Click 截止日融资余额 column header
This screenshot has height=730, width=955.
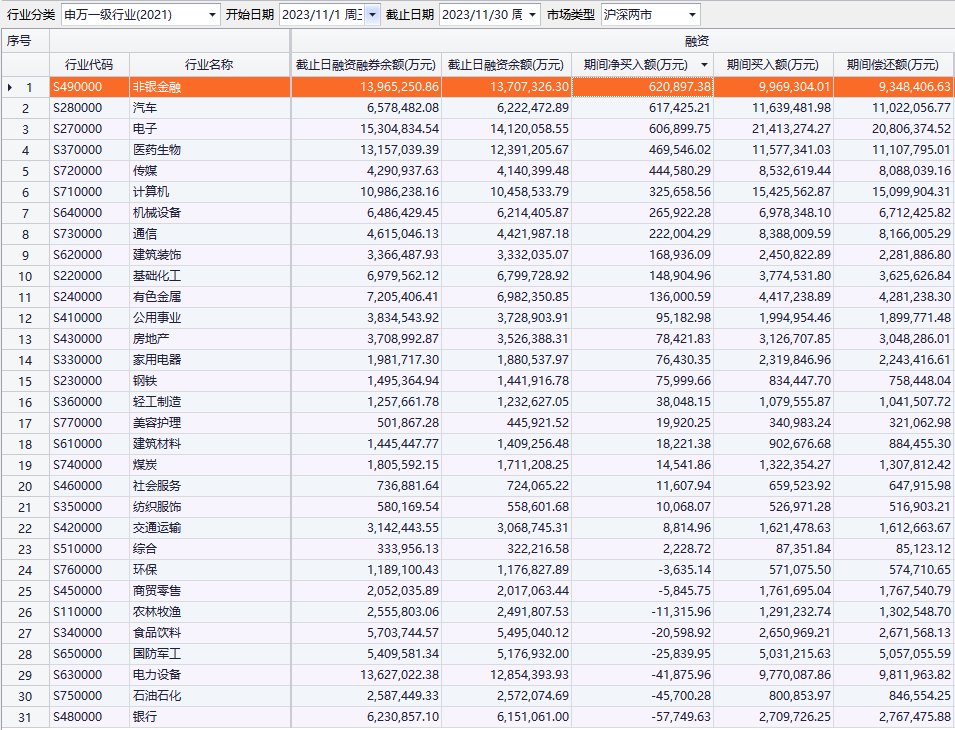[x=506, y=65]
